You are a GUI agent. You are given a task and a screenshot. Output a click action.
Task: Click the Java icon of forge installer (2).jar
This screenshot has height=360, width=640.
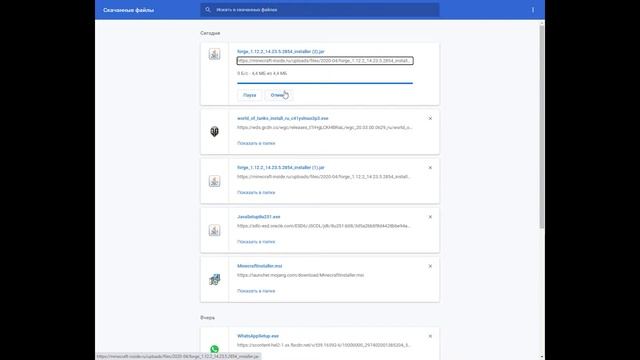click(214, 54)
